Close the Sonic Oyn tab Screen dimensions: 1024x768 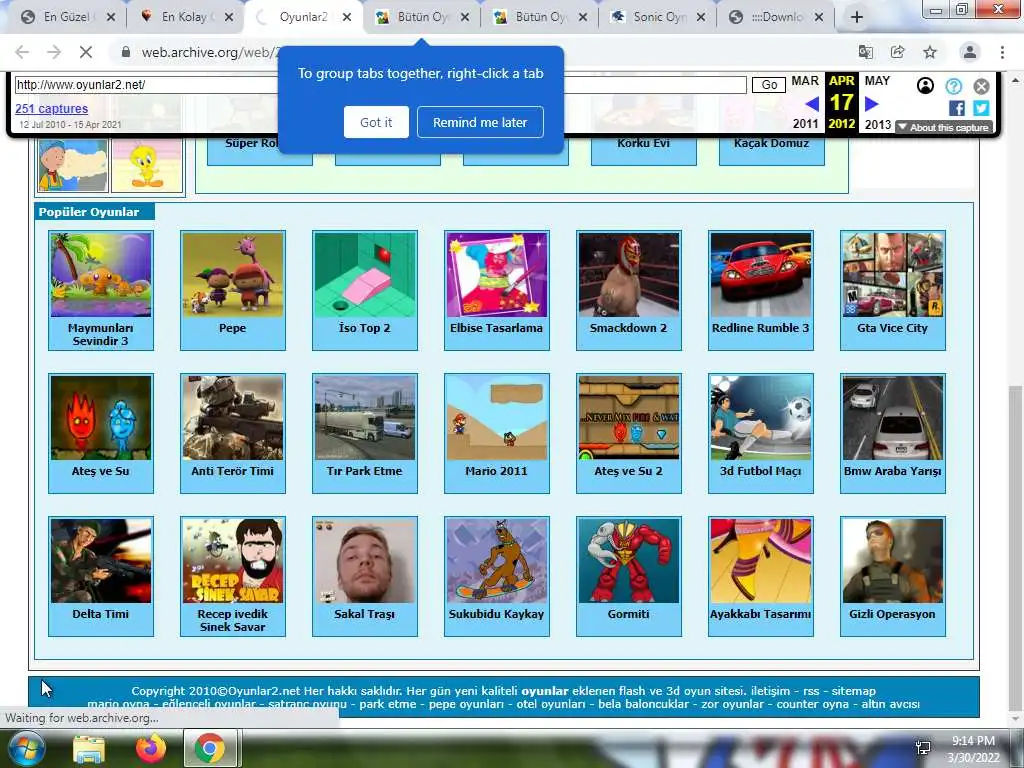point(701,18)
